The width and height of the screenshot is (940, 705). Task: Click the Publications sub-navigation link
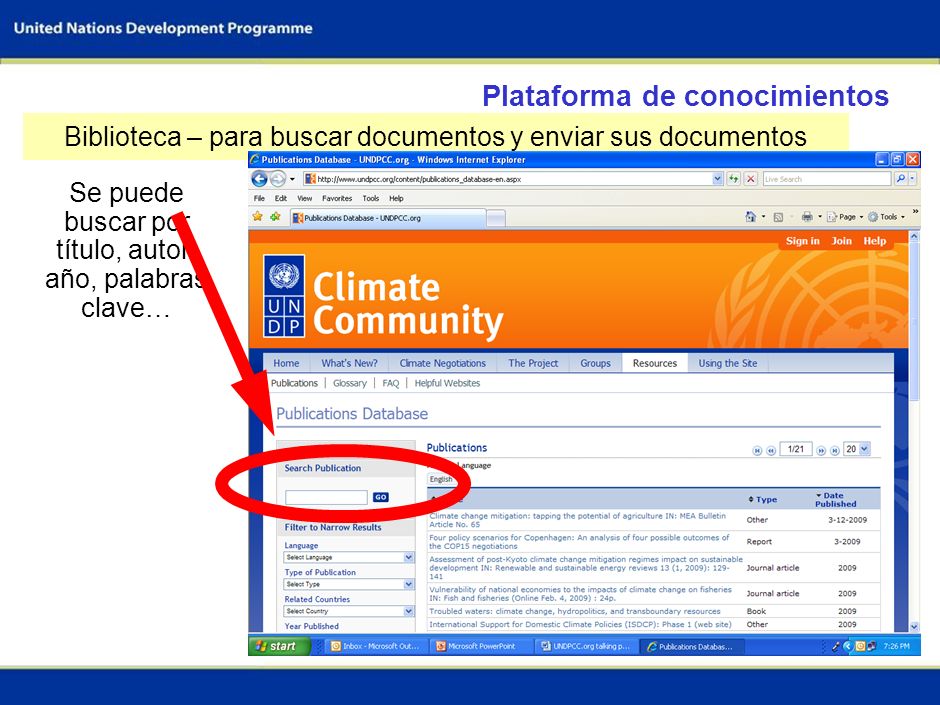click(294, 383)
